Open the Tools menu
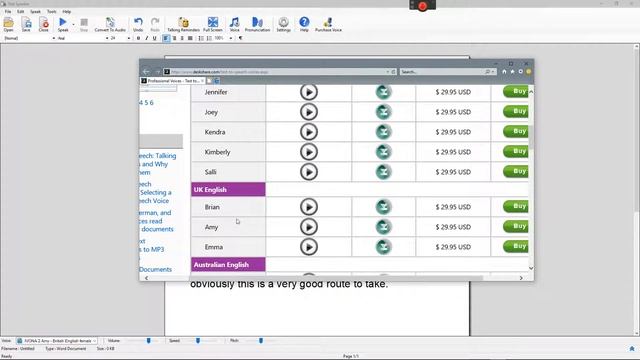 coord(51,11)
